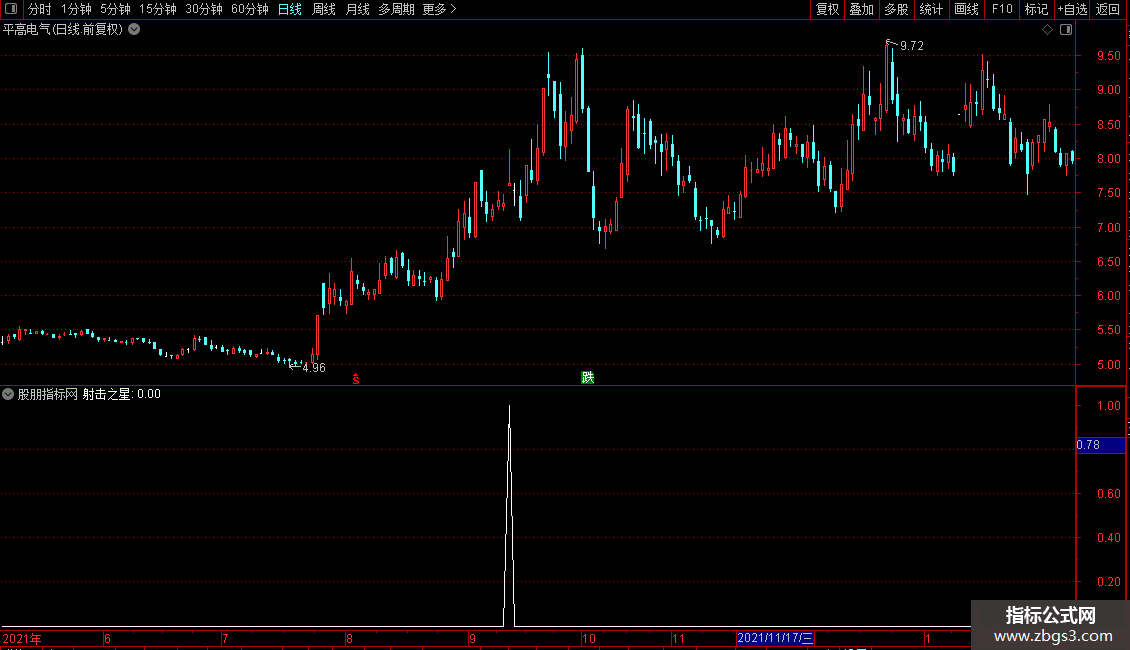This screenshot has height=650, width=1130.
Task: Click the 射击之星: 0.00 indicator label
Action: (121, 394)
